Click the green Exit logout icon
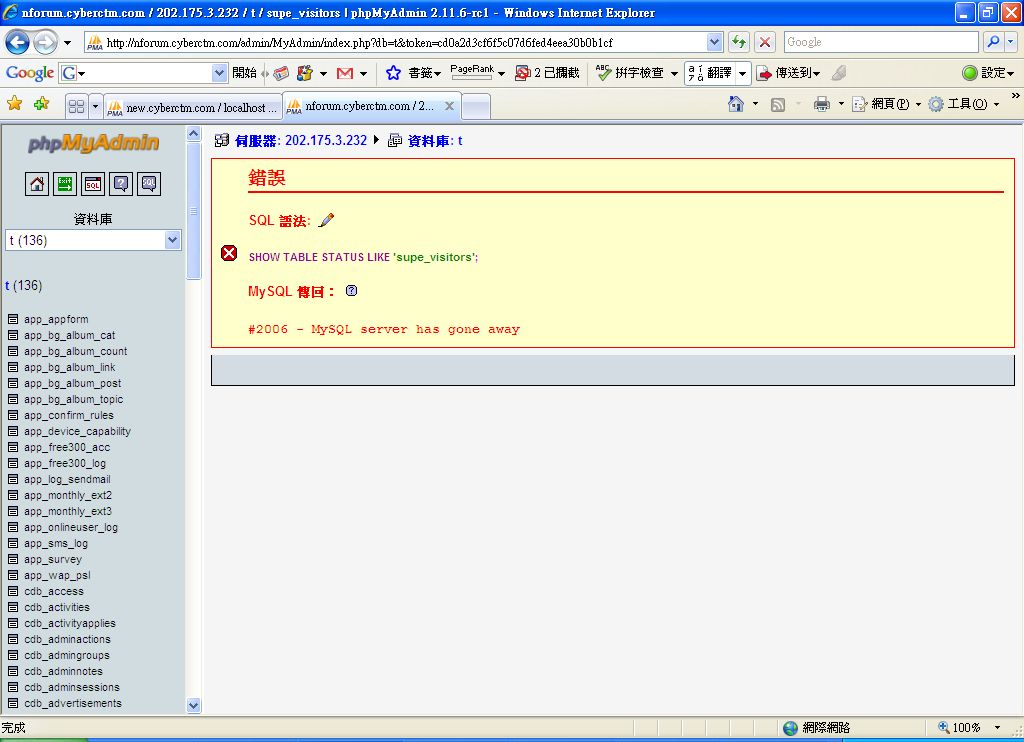Screen dimensions: 1024x742 [x=65, y=183]
